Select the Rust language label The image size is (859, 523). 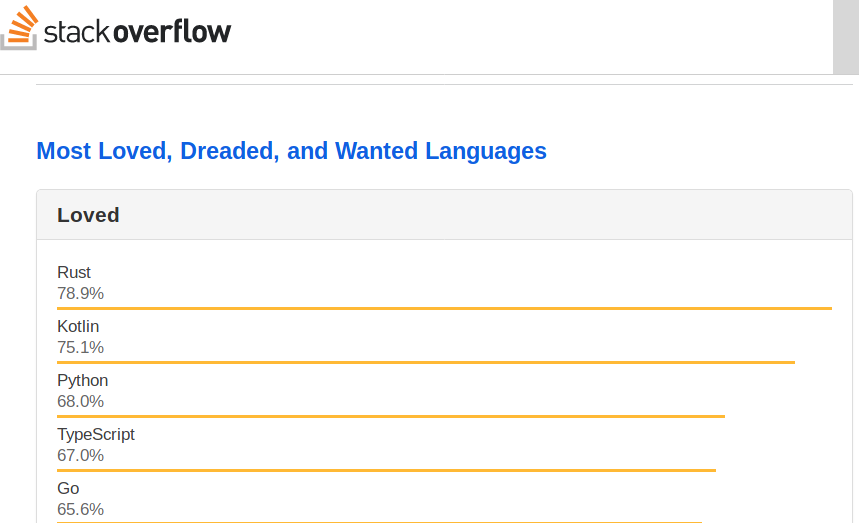coord(74,272)
